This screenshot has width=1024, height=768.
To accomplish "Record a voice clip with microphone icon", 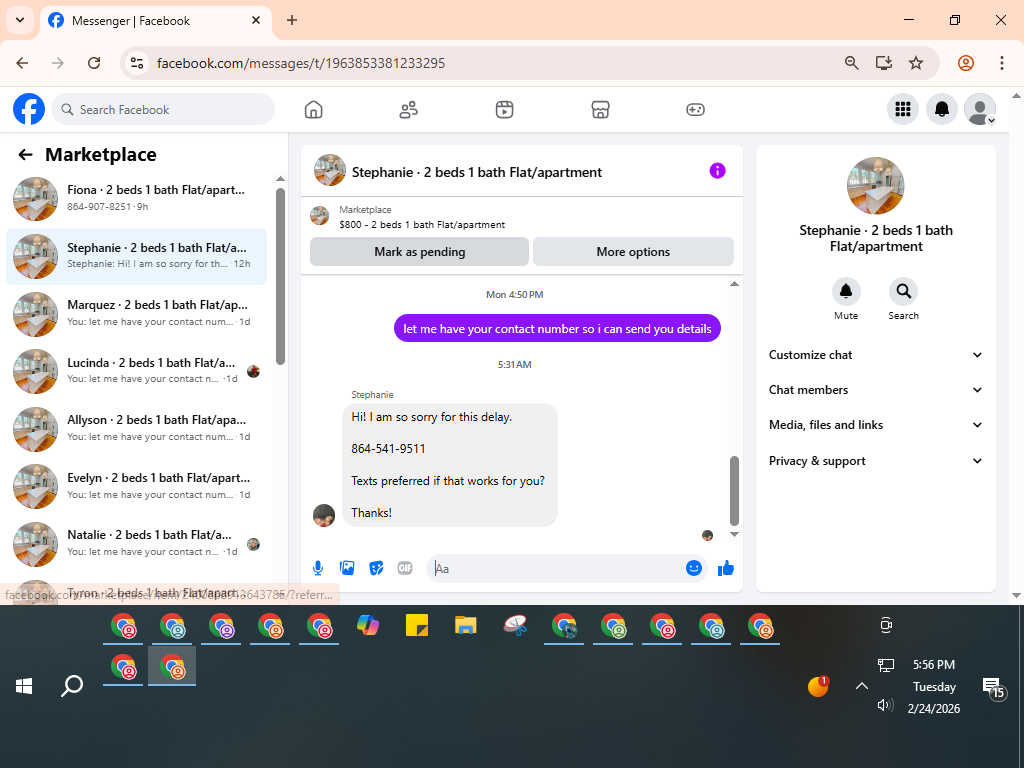I will click(318, 568).
